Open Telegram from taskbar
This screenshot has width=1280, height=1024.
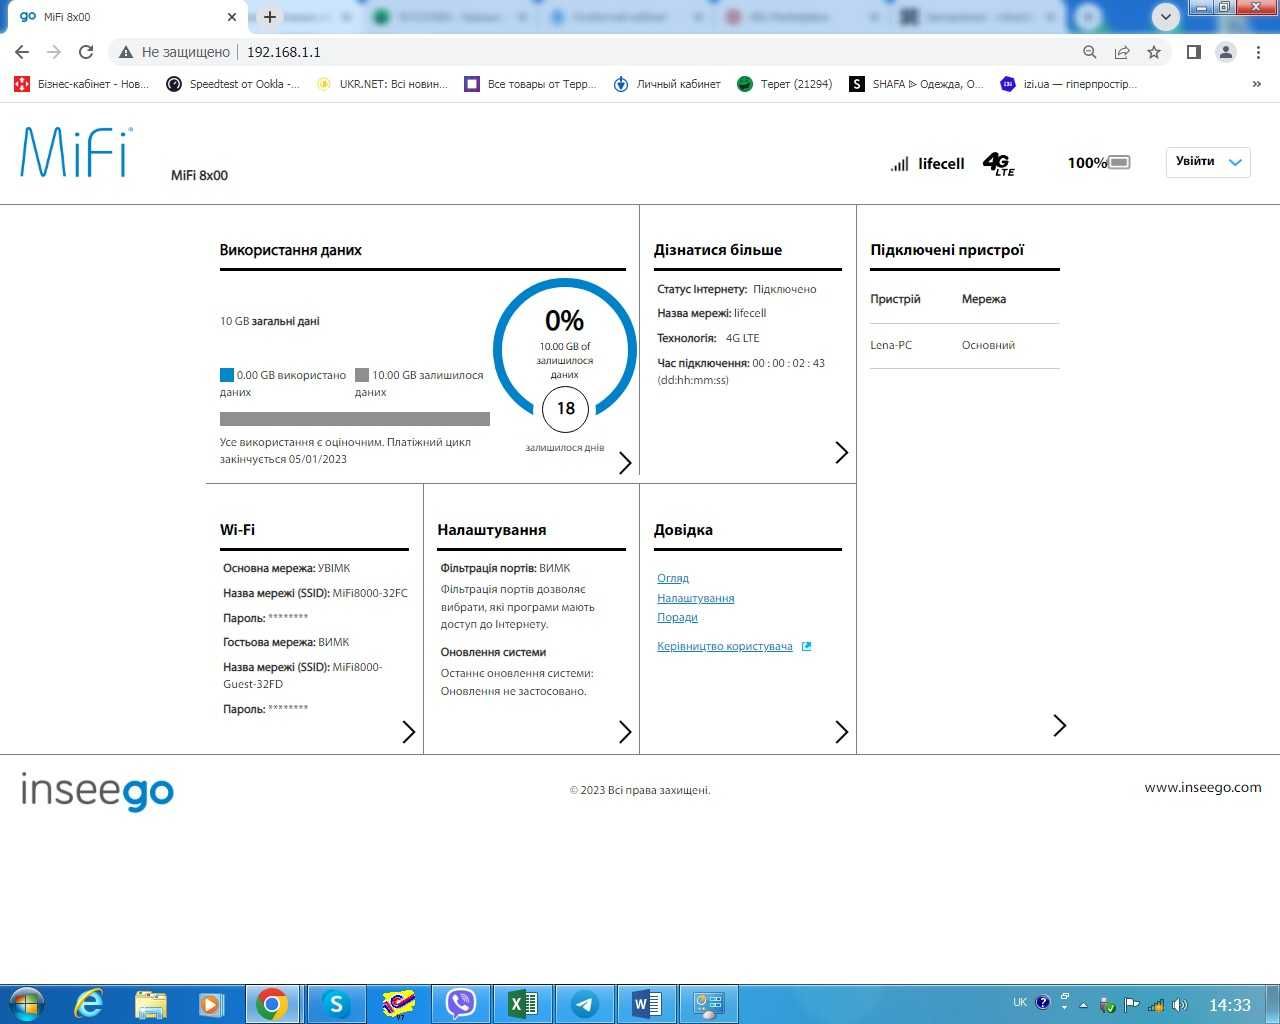click(x=585, y=1004)
